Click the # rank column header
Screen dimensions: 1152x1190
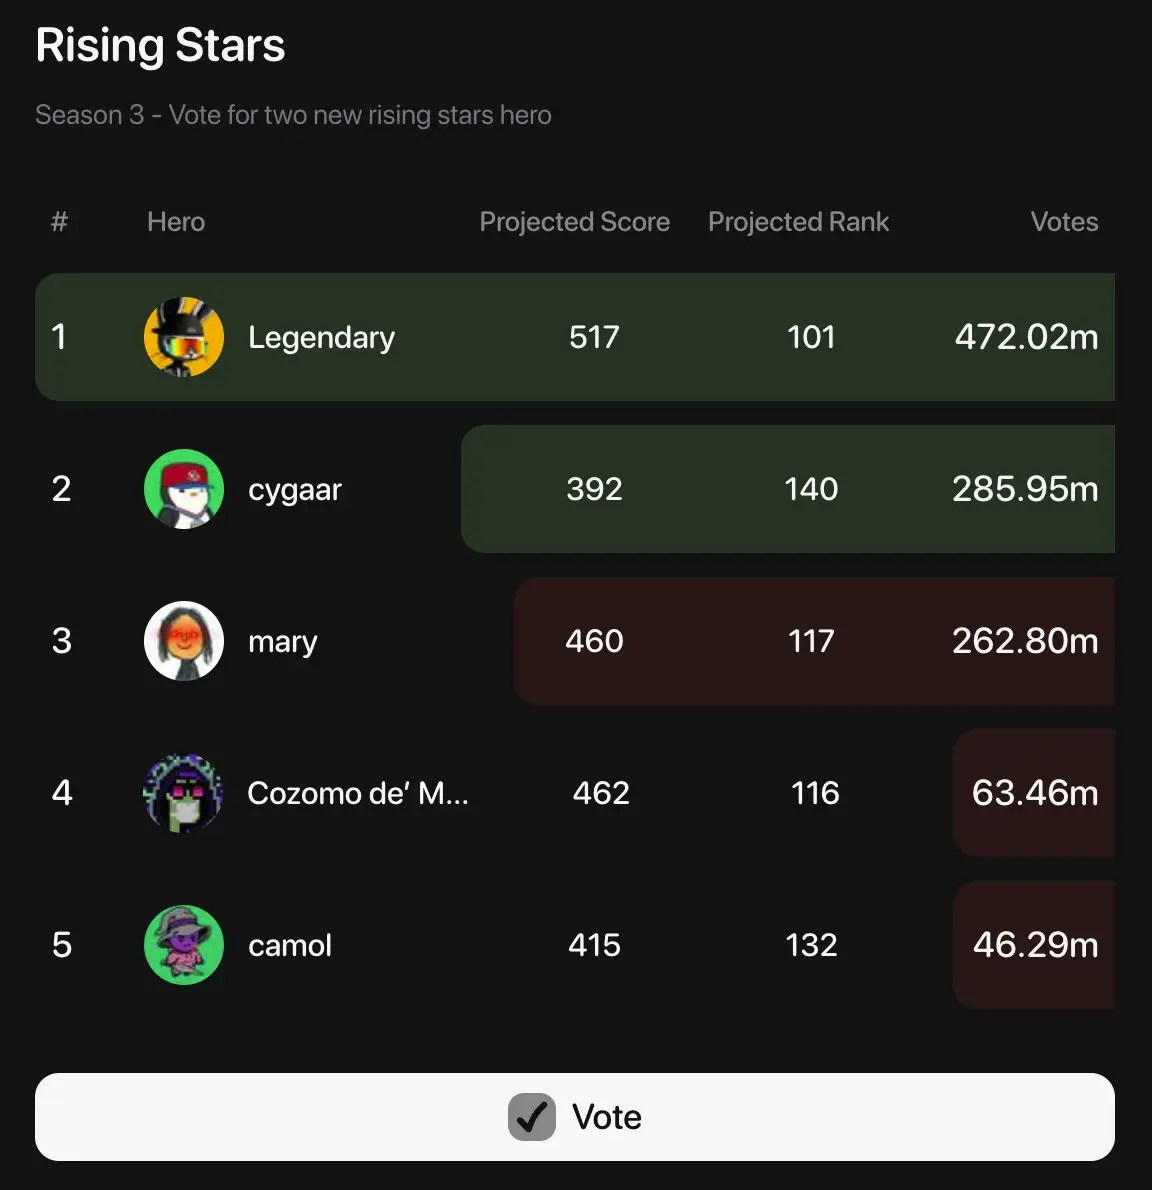tap(59, 222)
